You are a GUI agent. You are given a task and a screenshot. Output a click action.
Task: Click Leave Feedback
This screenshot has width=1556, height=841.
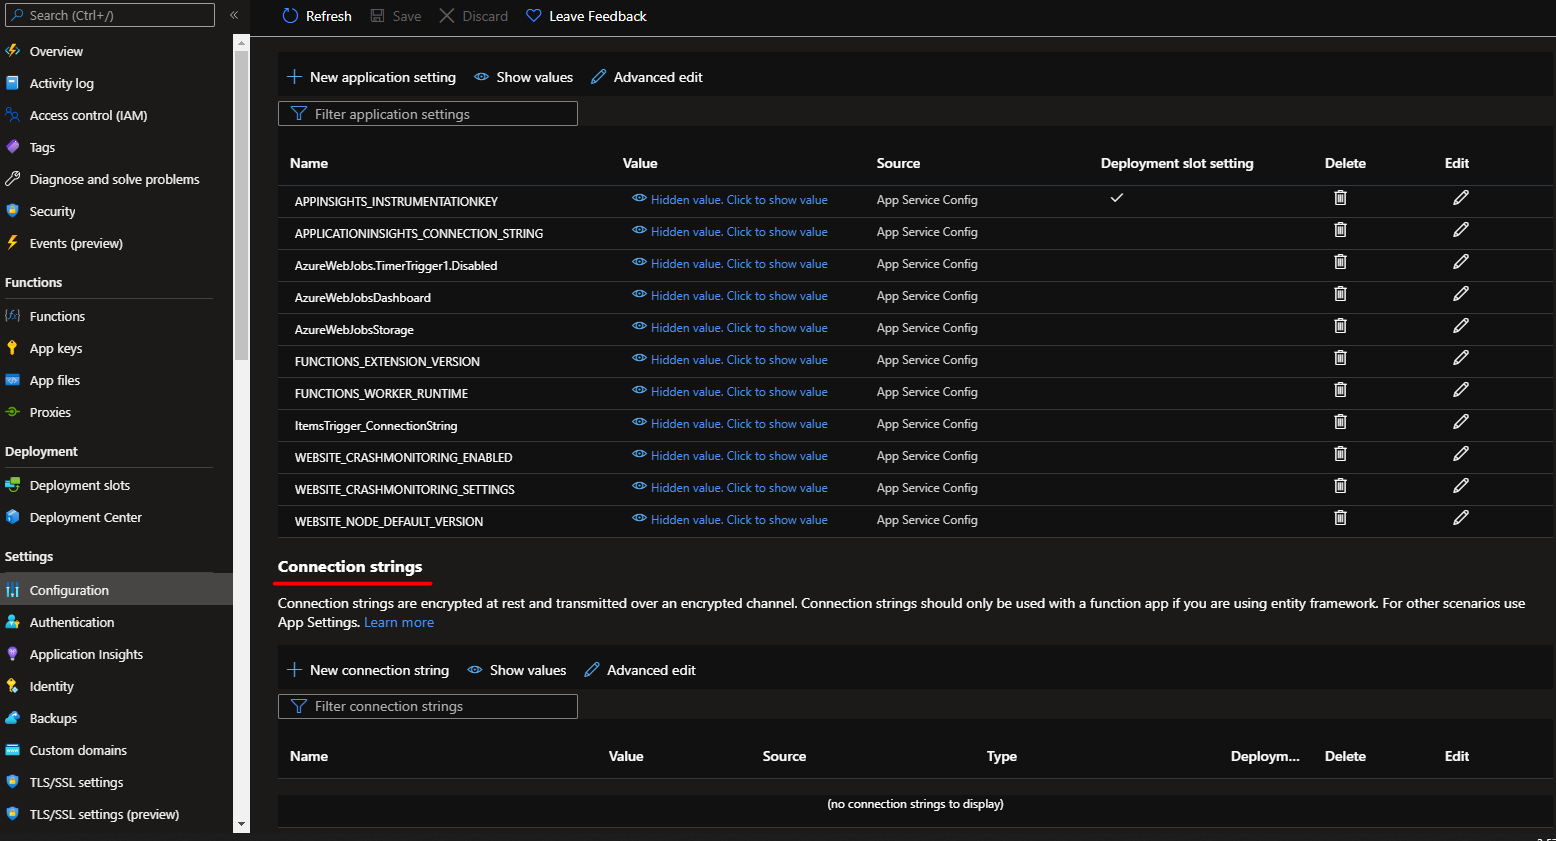pyautogui.click(x=586, y=16)
